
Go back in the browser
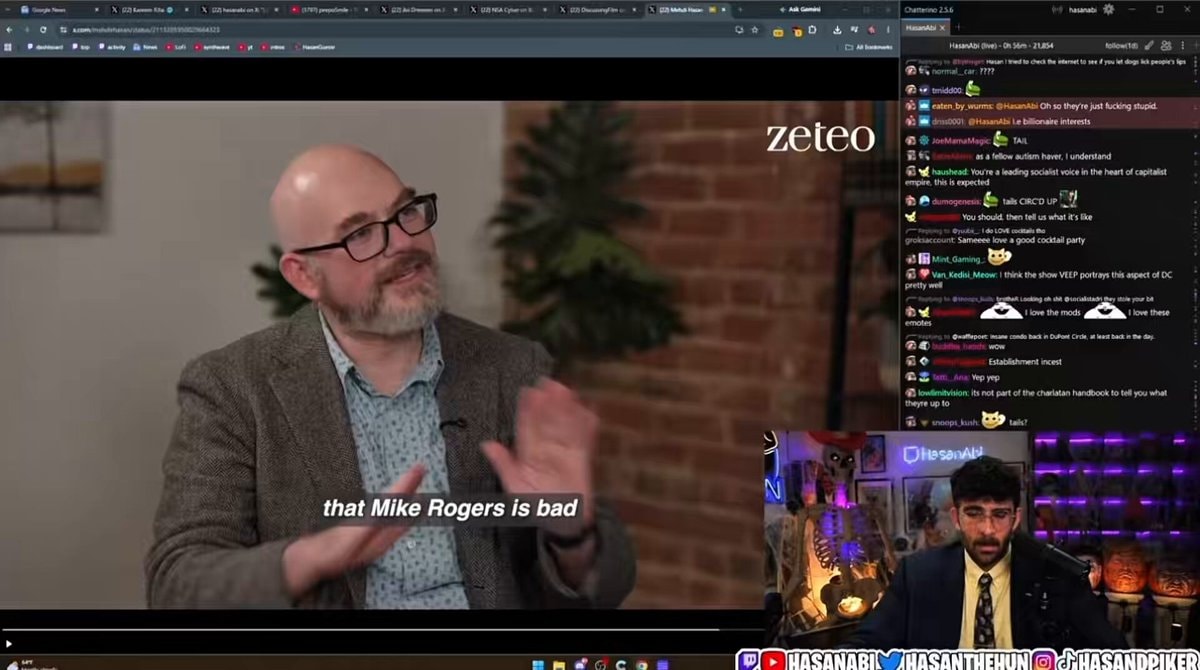click(9, 30)
